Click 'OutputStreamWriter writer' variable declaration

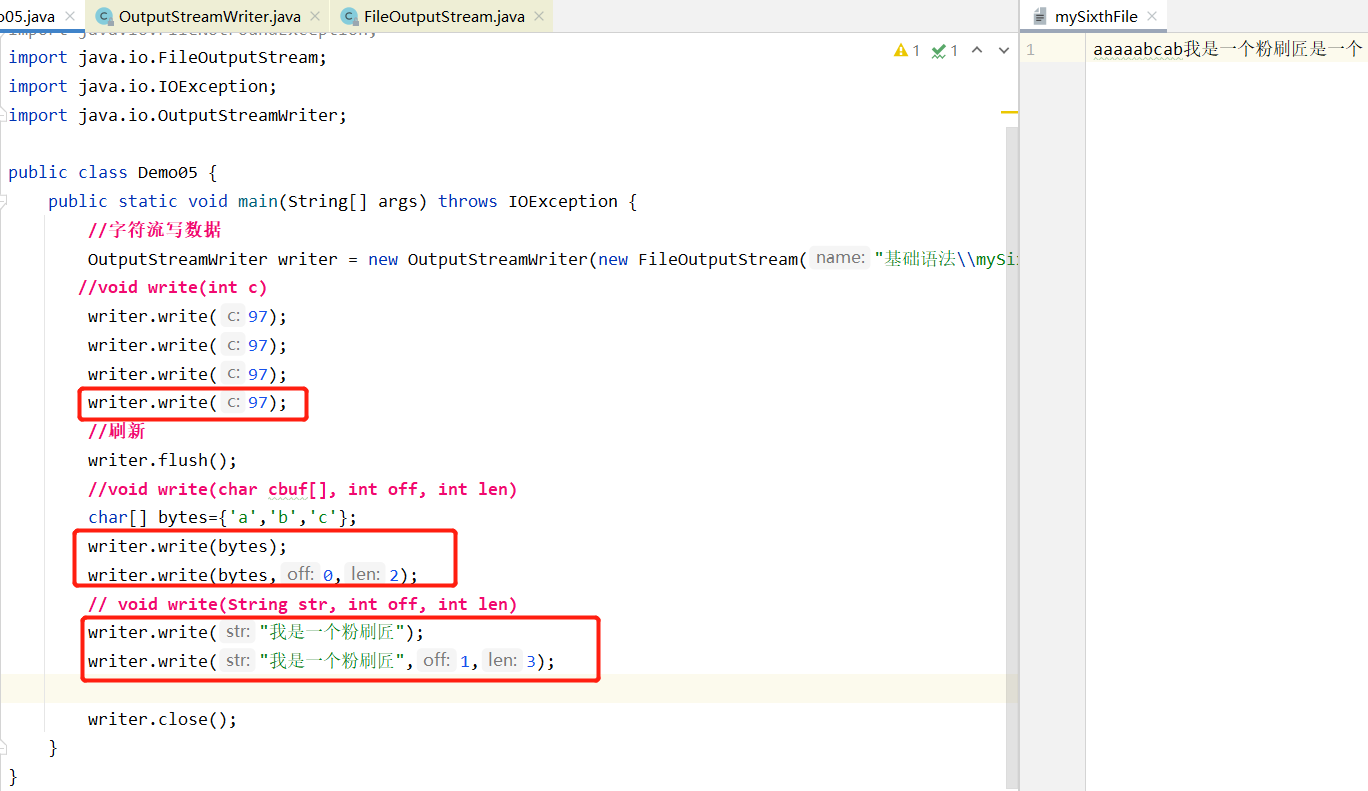[213, 259]
